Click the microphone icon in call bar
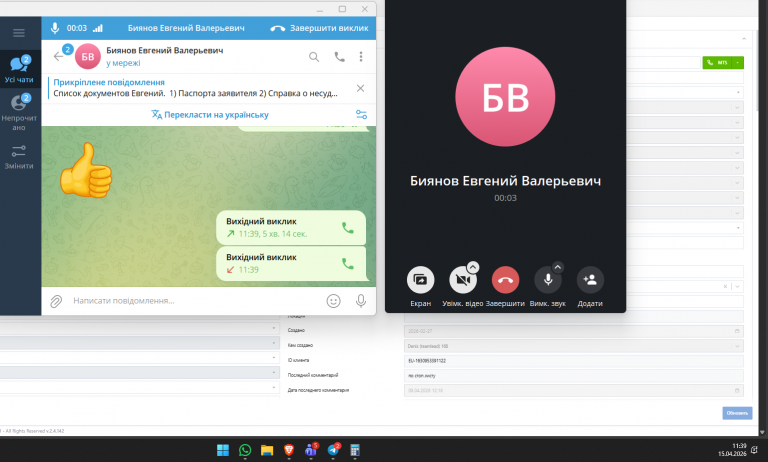This screenshot has height=462, width=768. [x=55, y=28]
